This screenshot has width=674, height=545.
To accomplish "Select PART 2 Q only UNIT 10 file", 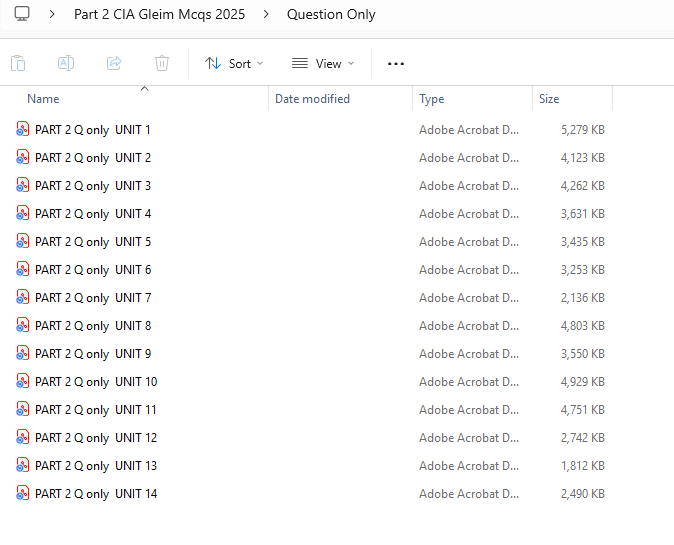I will (x=96, y=382).
